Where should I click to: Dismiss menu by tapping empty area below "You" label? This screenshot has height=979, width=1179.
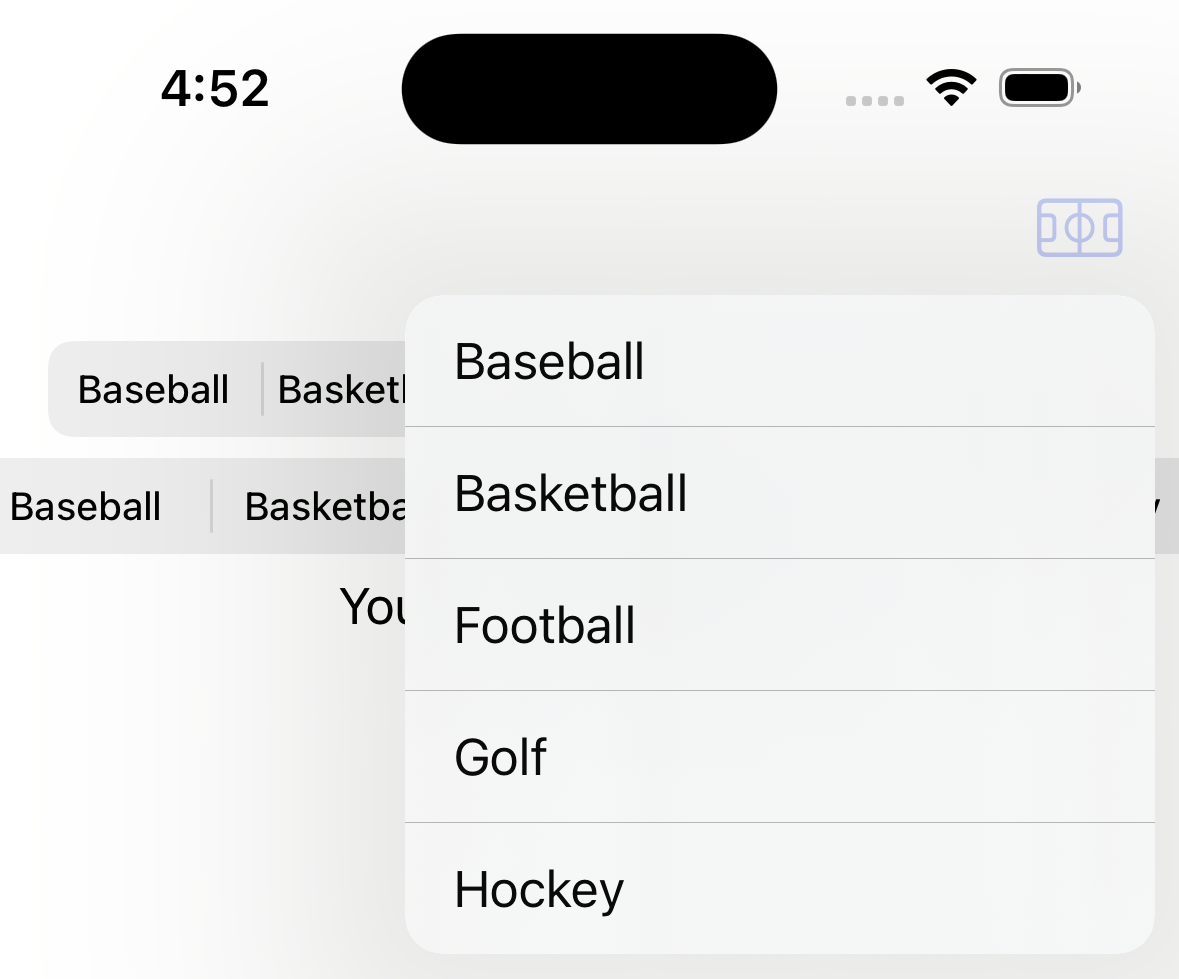point(200,800)
